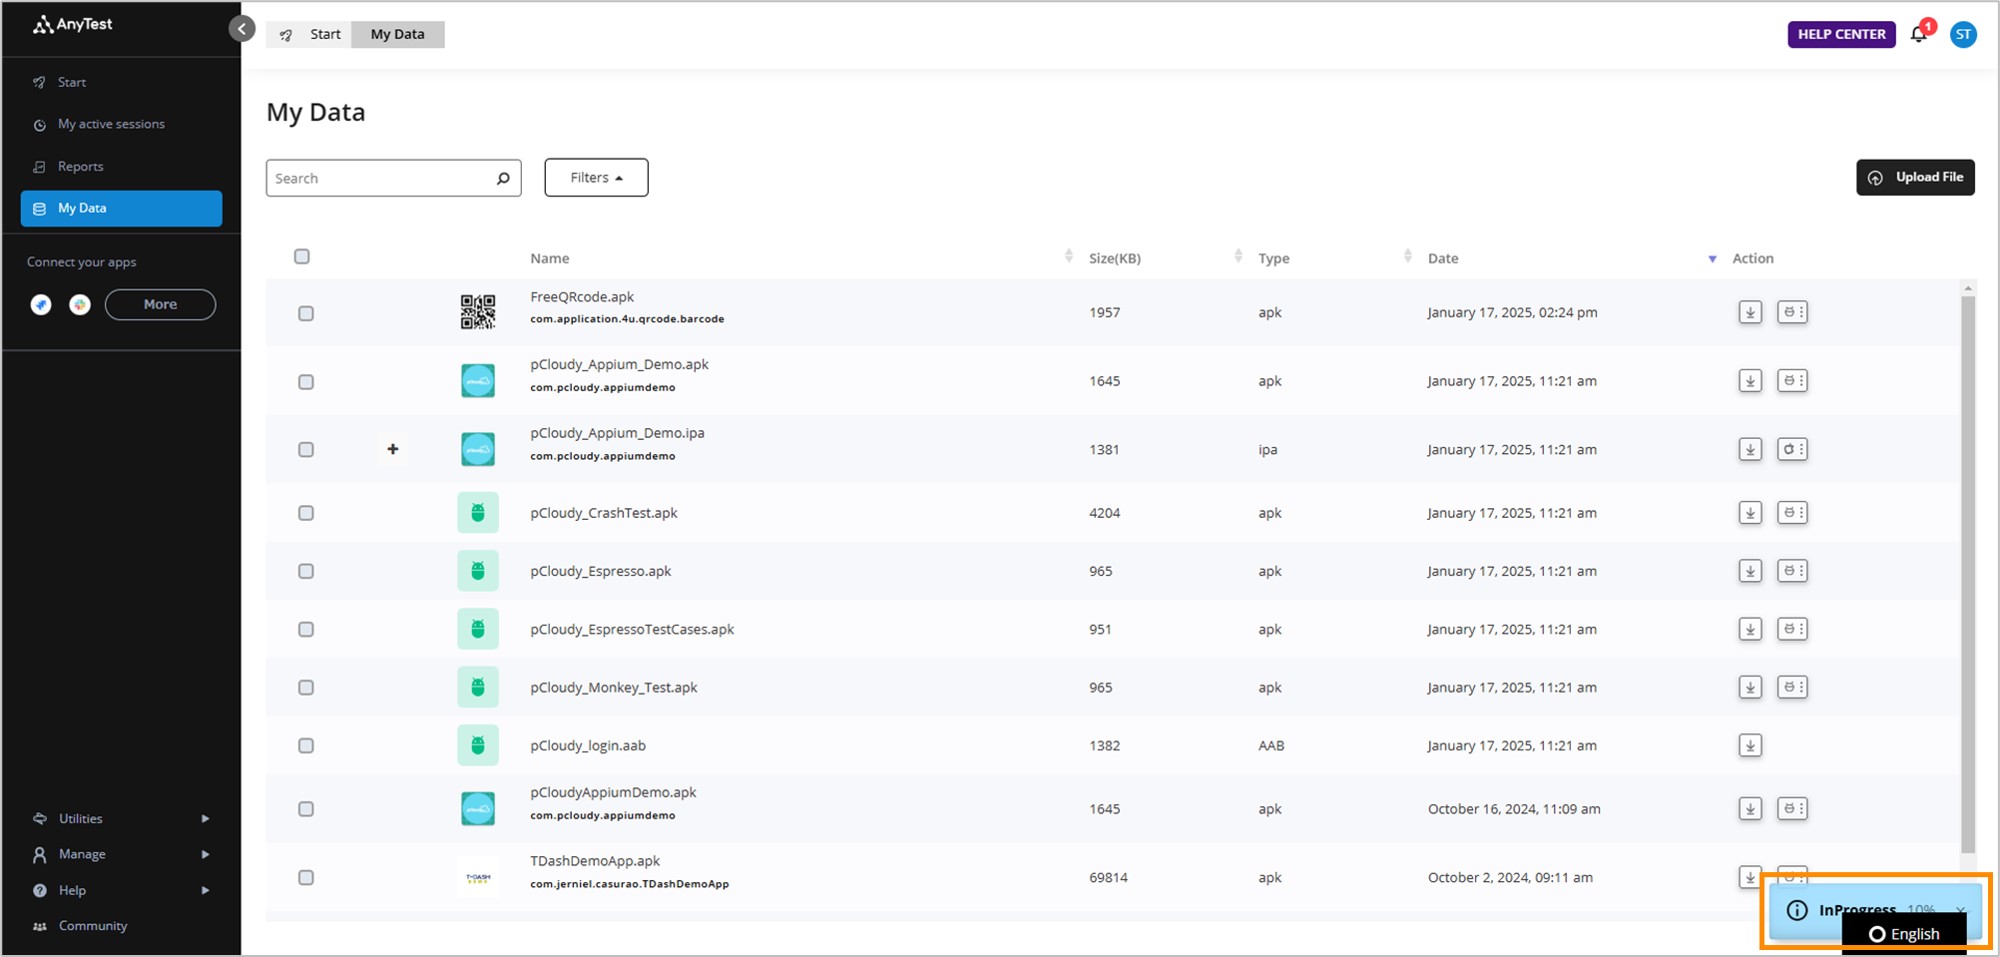The width and height of the screenshot is (2000, 957).
Task: Open install options for pCloudy_Monkey_Test.apk
Action: [x=1792, y=687]
